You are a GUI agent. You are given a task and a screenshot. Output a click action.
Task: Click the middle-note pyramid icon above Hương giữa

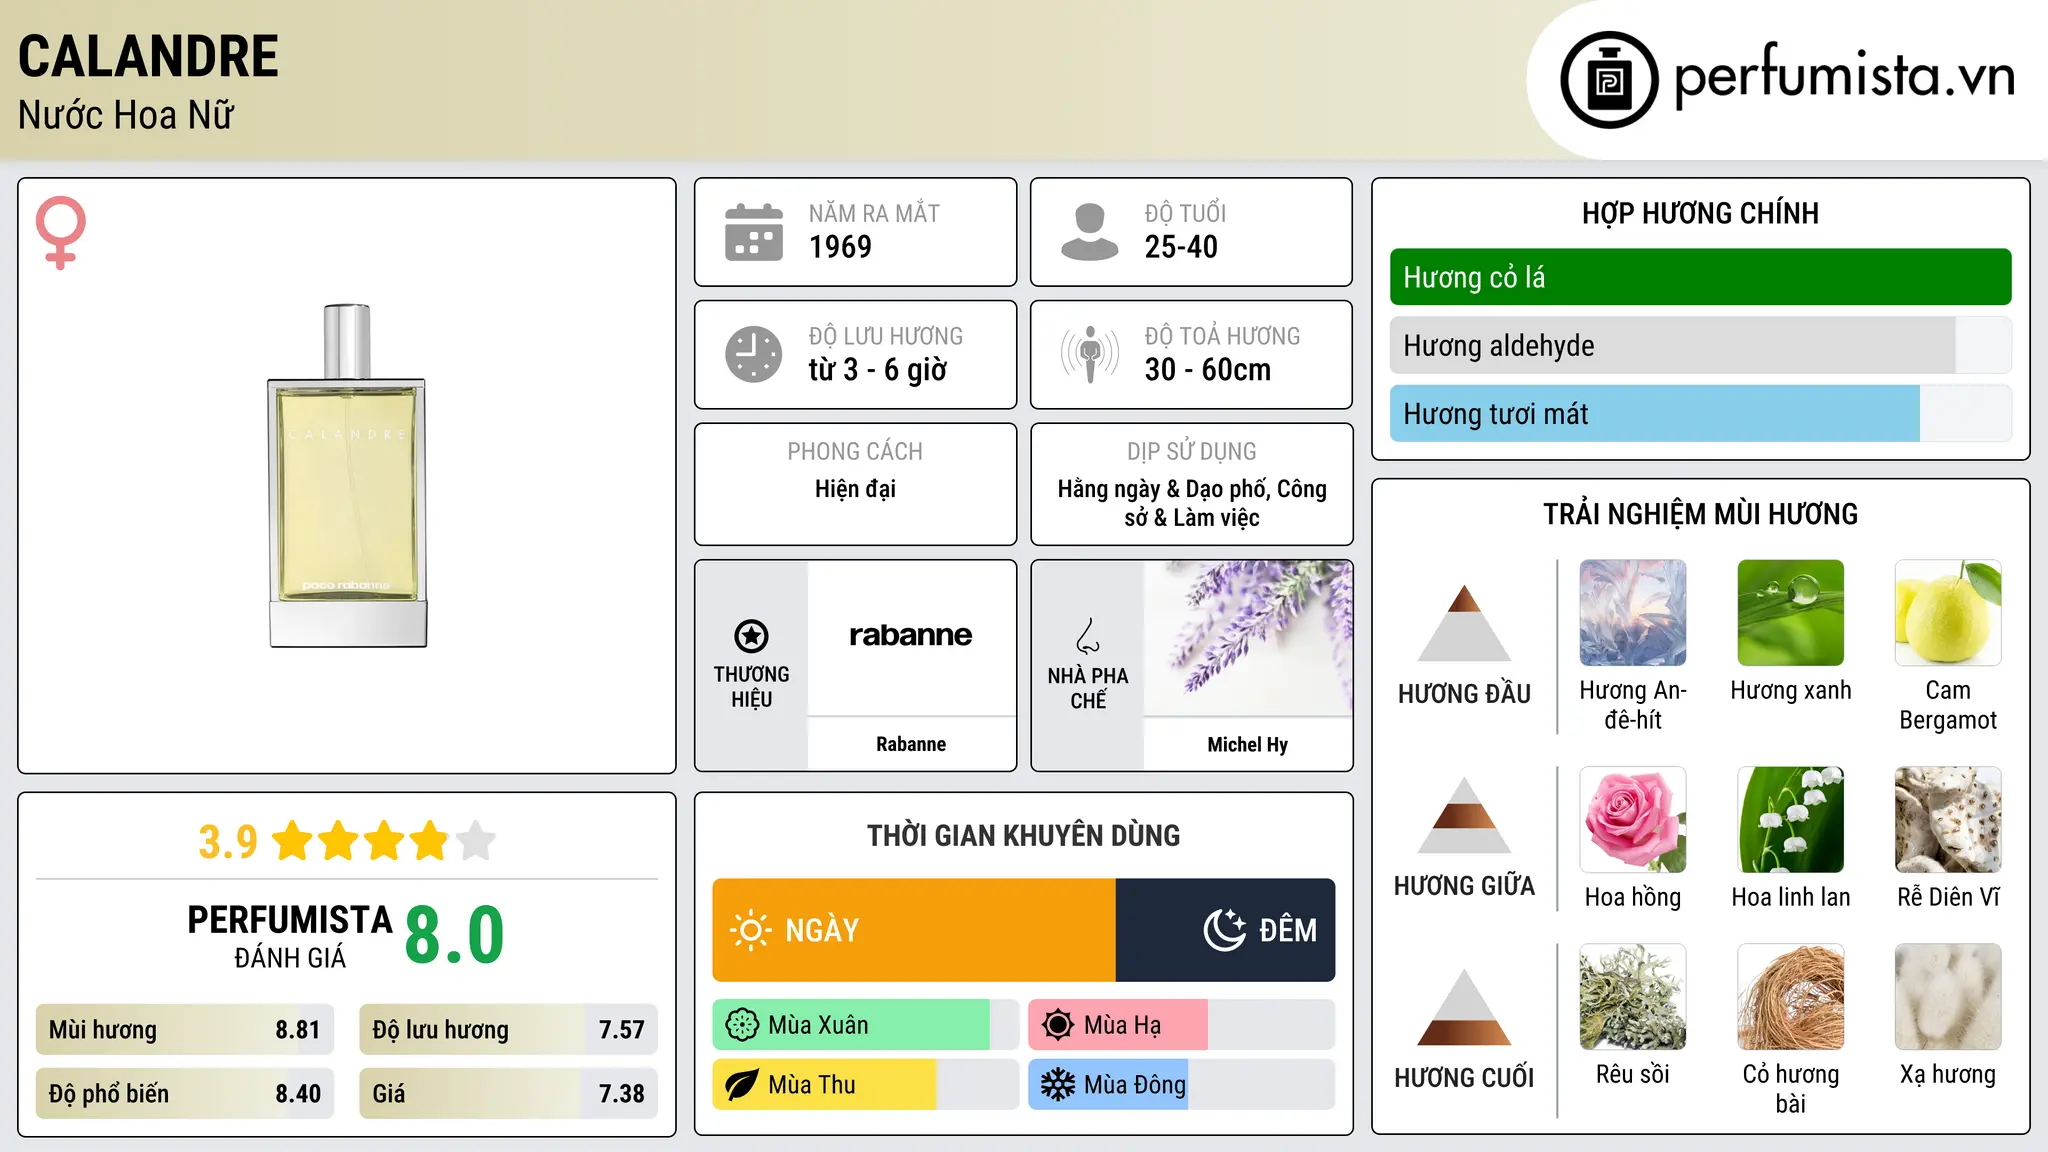tap(1464, 815)
